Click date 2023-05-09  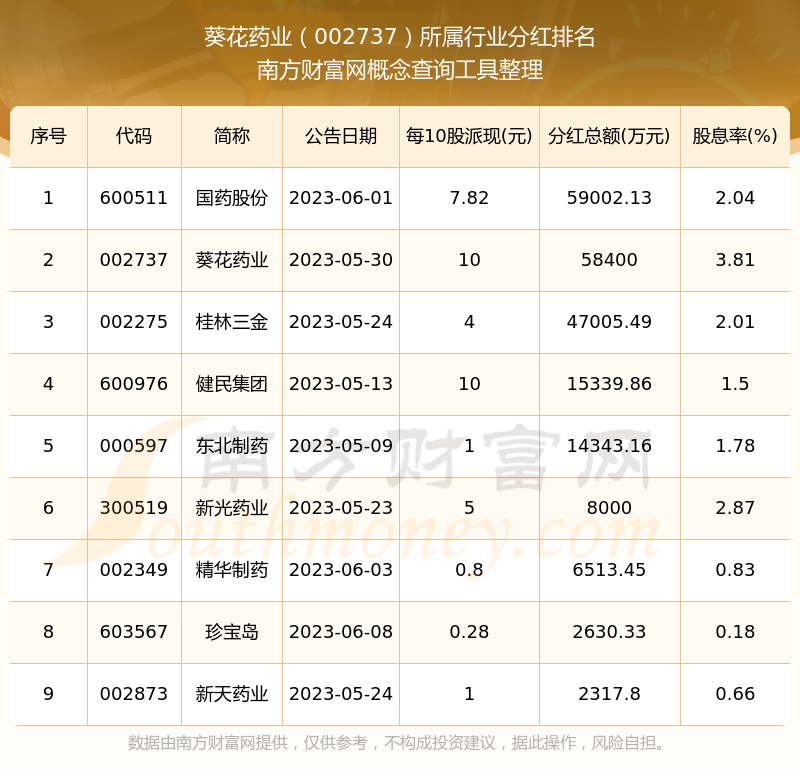[341, 446]
